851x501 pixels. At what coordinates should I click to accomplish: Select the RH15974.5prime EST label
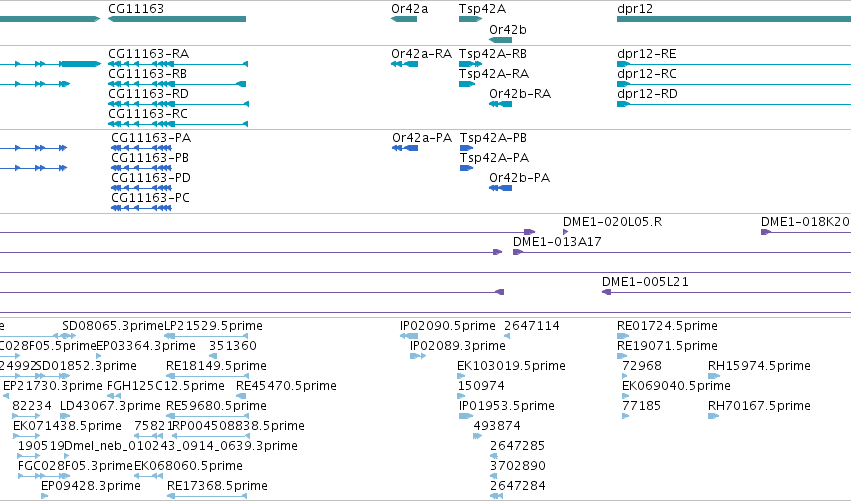pyautogui.click(x=759, y=366)
